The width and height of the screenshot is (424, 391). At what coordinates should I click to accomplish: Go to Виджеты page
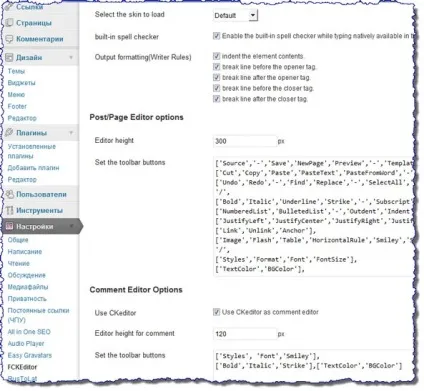[21, 83]
